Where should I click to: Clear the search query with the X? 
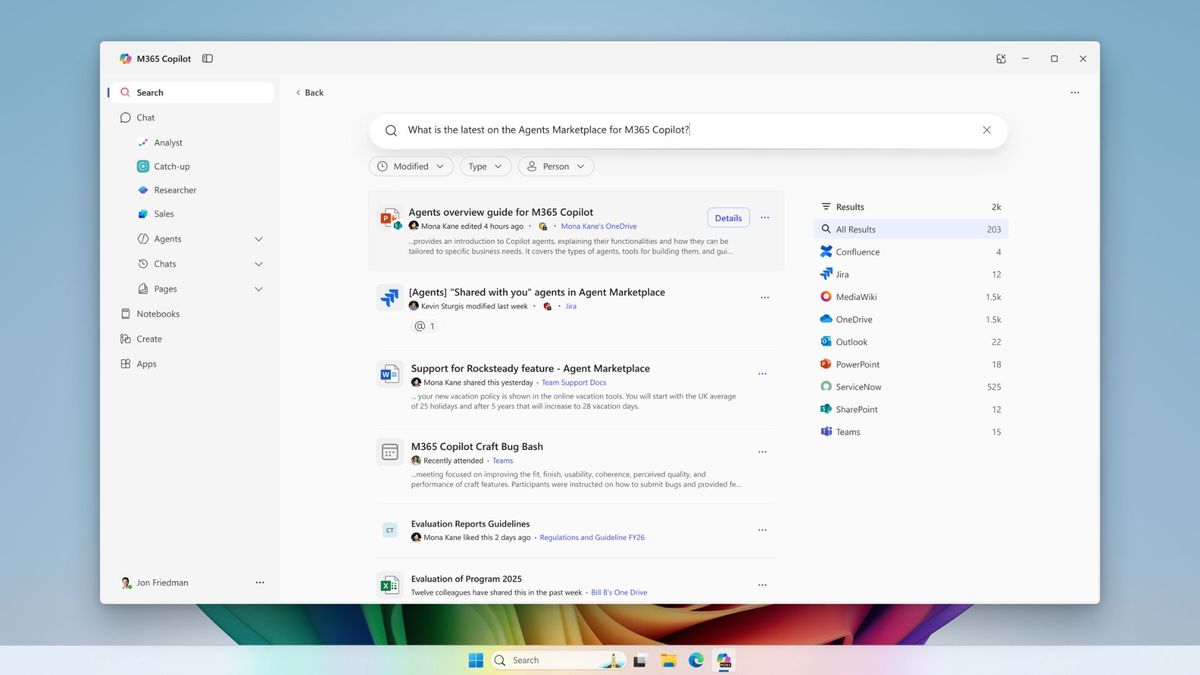pyautogui.click(x=986, y=129)
